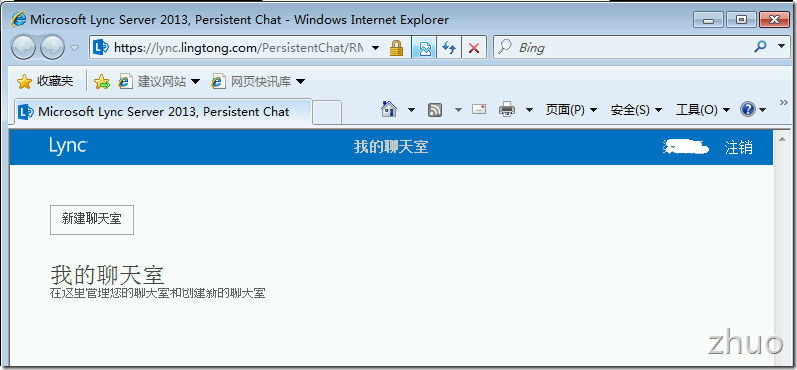This screenshot has height=370, width=797.
Task: Toggle the Compatibility View icon
Action: 424,48
